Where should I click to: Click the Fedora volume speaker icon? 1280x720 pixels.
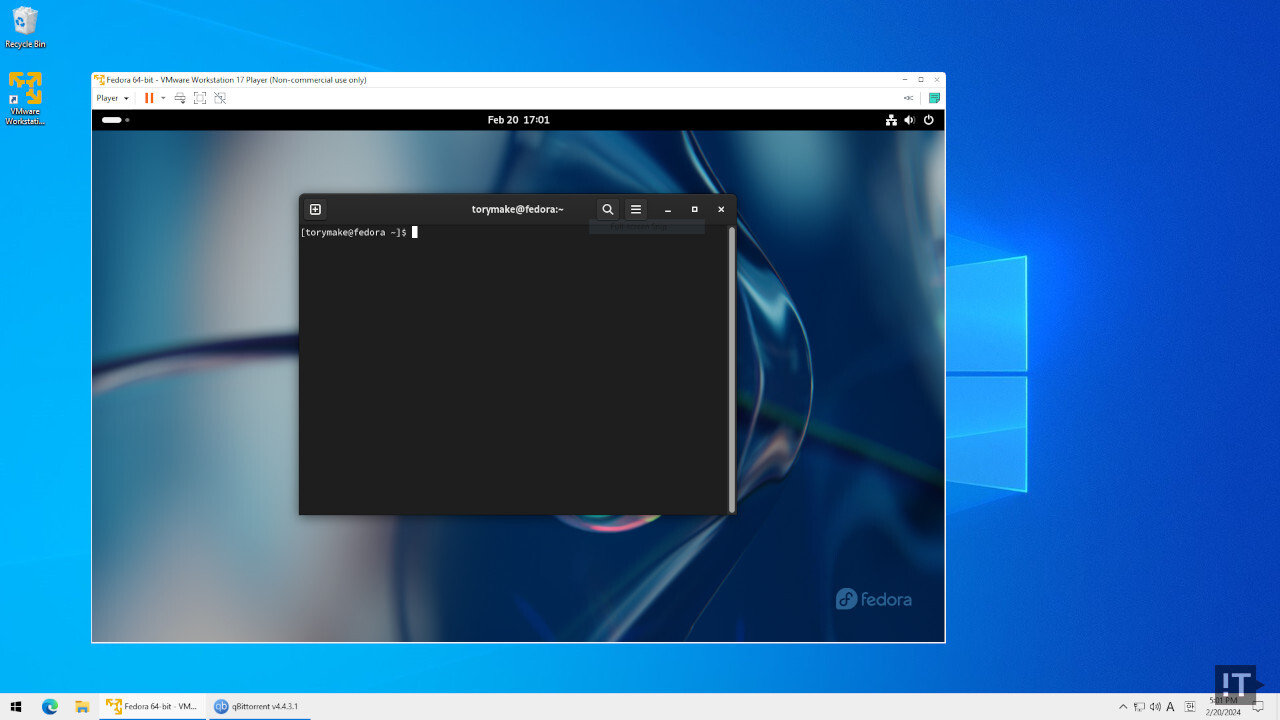pyautogui.click(x=909, y=120)
